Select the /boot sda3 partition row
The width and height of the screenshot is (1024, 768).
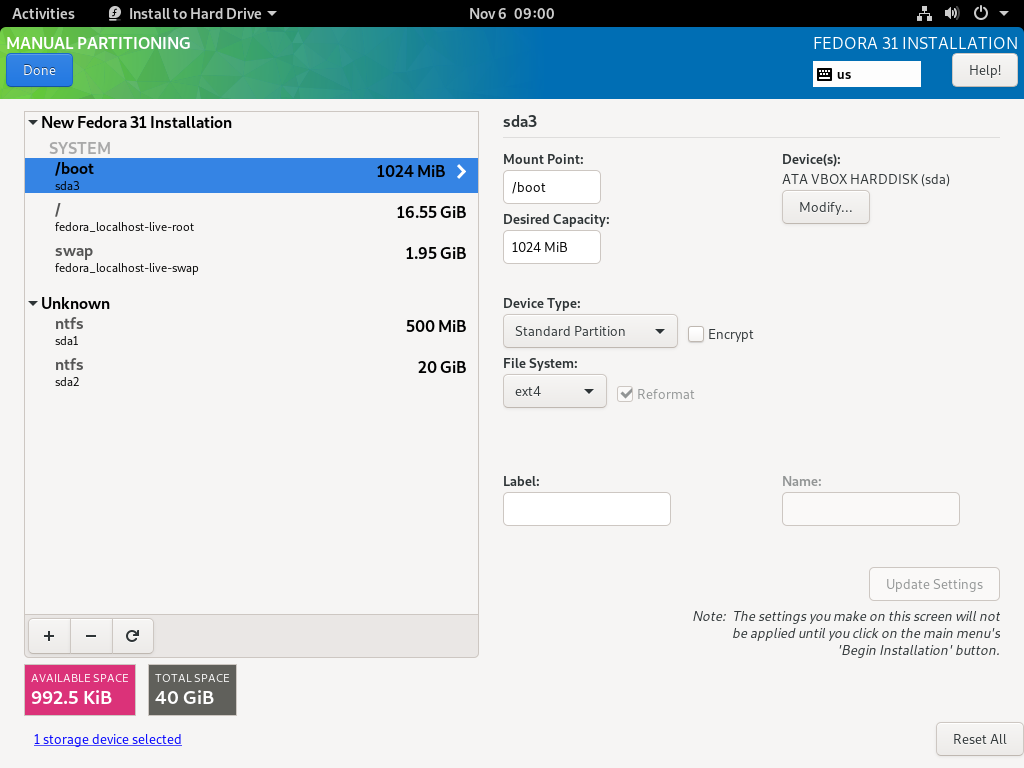tap(251, 176)
